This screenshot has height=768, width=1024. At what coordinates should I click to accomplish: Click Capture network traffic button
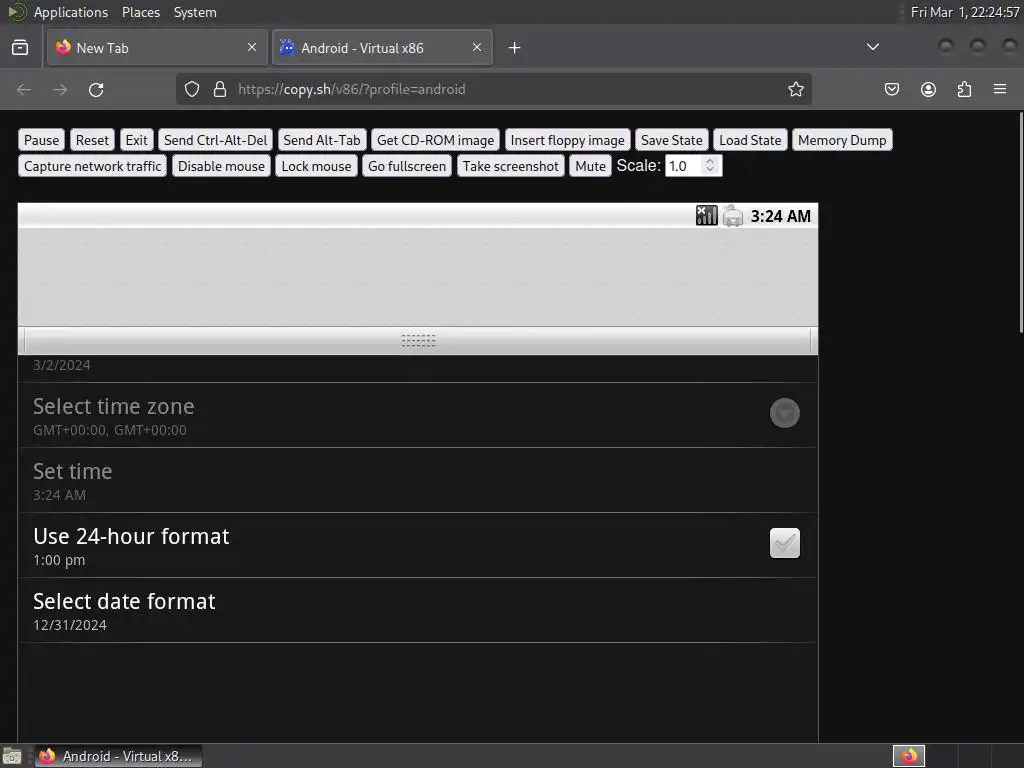click(93, 166)
